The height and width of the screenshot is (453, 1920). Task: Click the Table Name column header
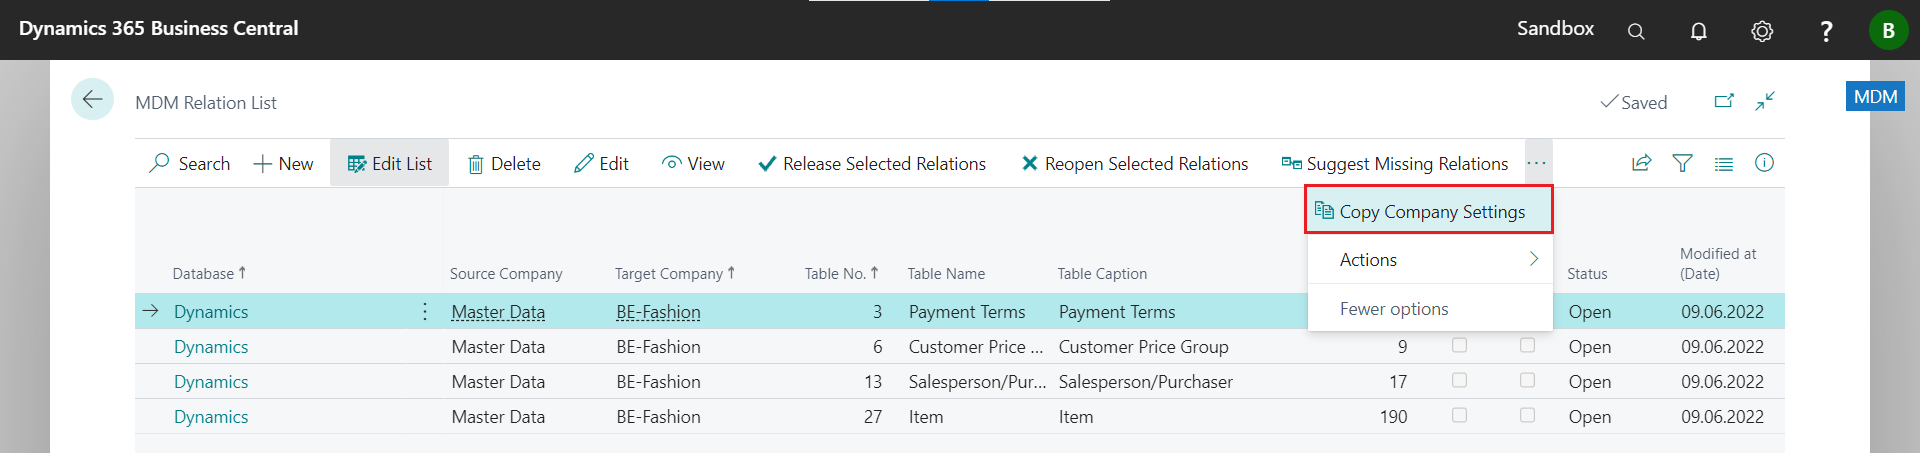pyautogui.click(x=946, y=273)
